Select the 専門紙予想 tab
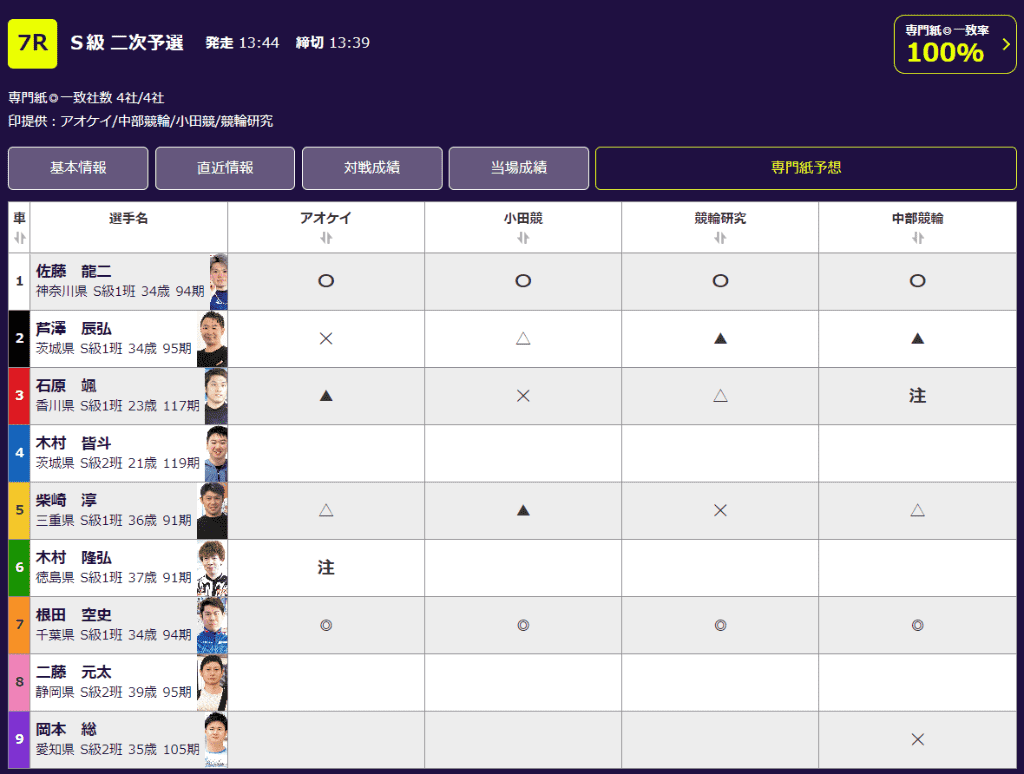The image size is (1024, 774). click(x=805, y=168)
